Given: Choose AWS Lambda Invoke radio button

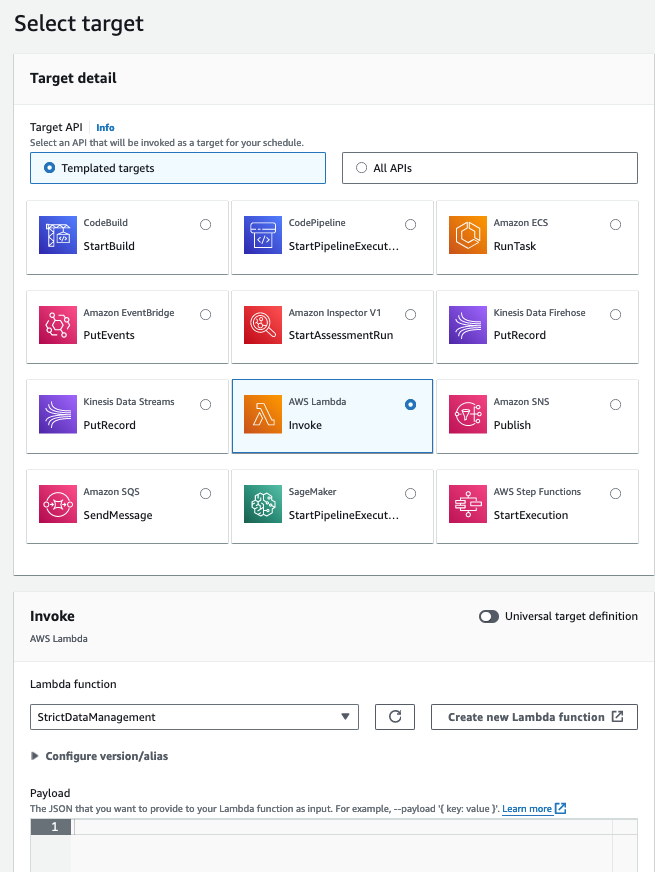Looking at the screenshot, I should click(410, 405).
